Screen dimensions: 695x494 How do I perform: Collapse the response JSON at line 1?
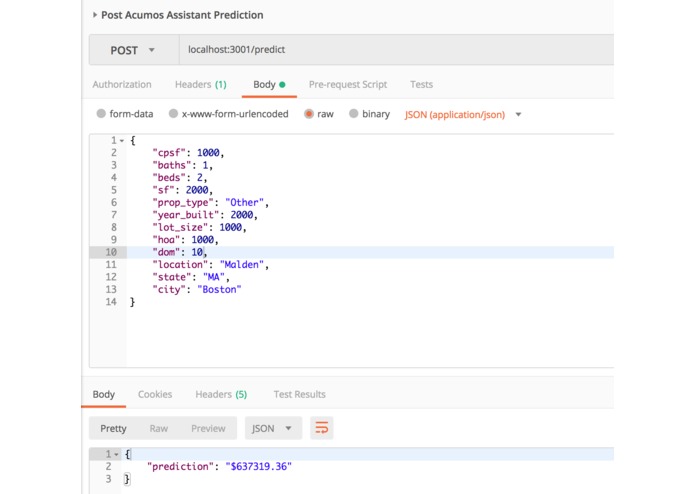point(116,455)
